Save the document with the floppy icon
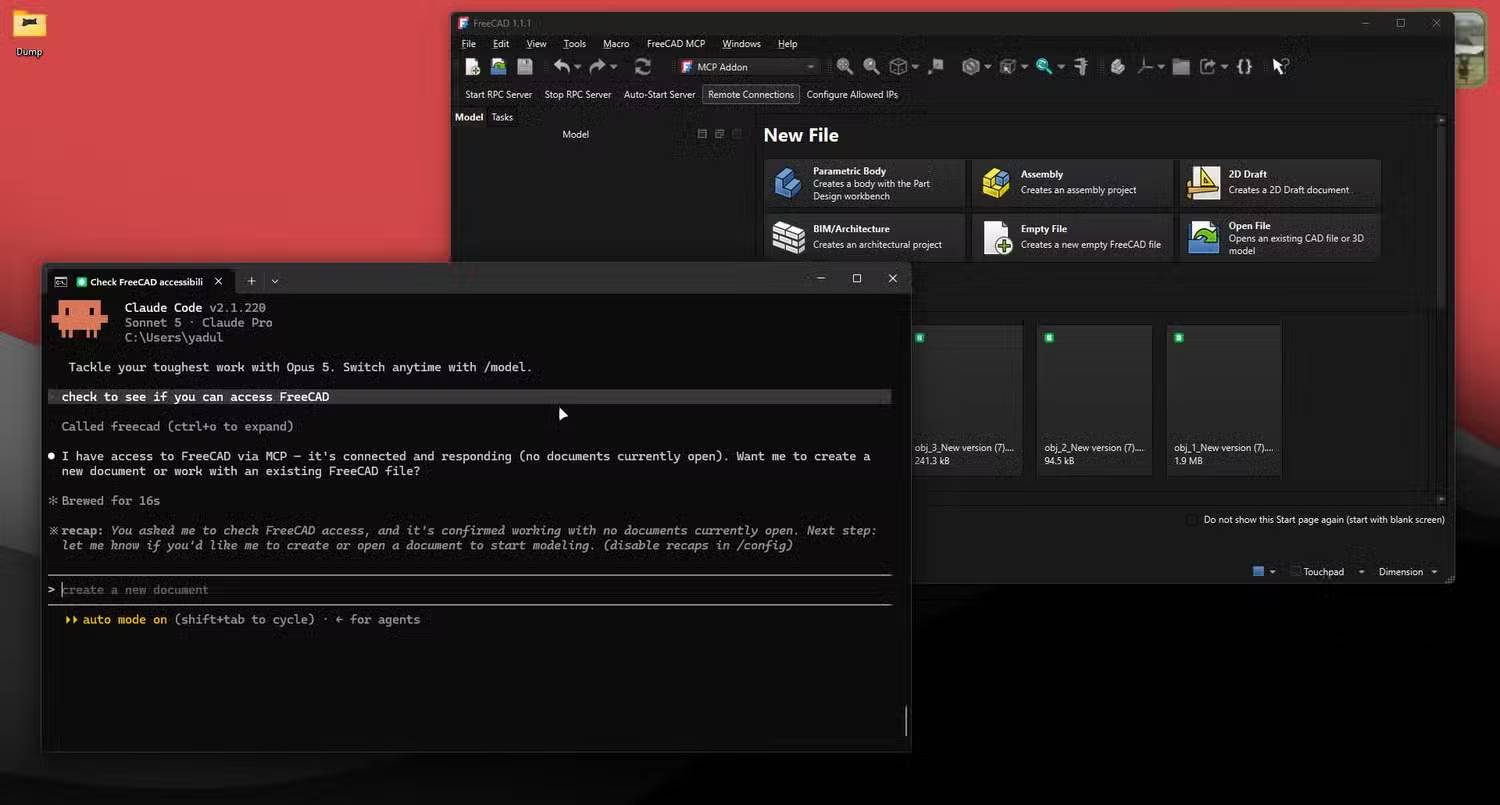1500x805 pixels. 524,67
